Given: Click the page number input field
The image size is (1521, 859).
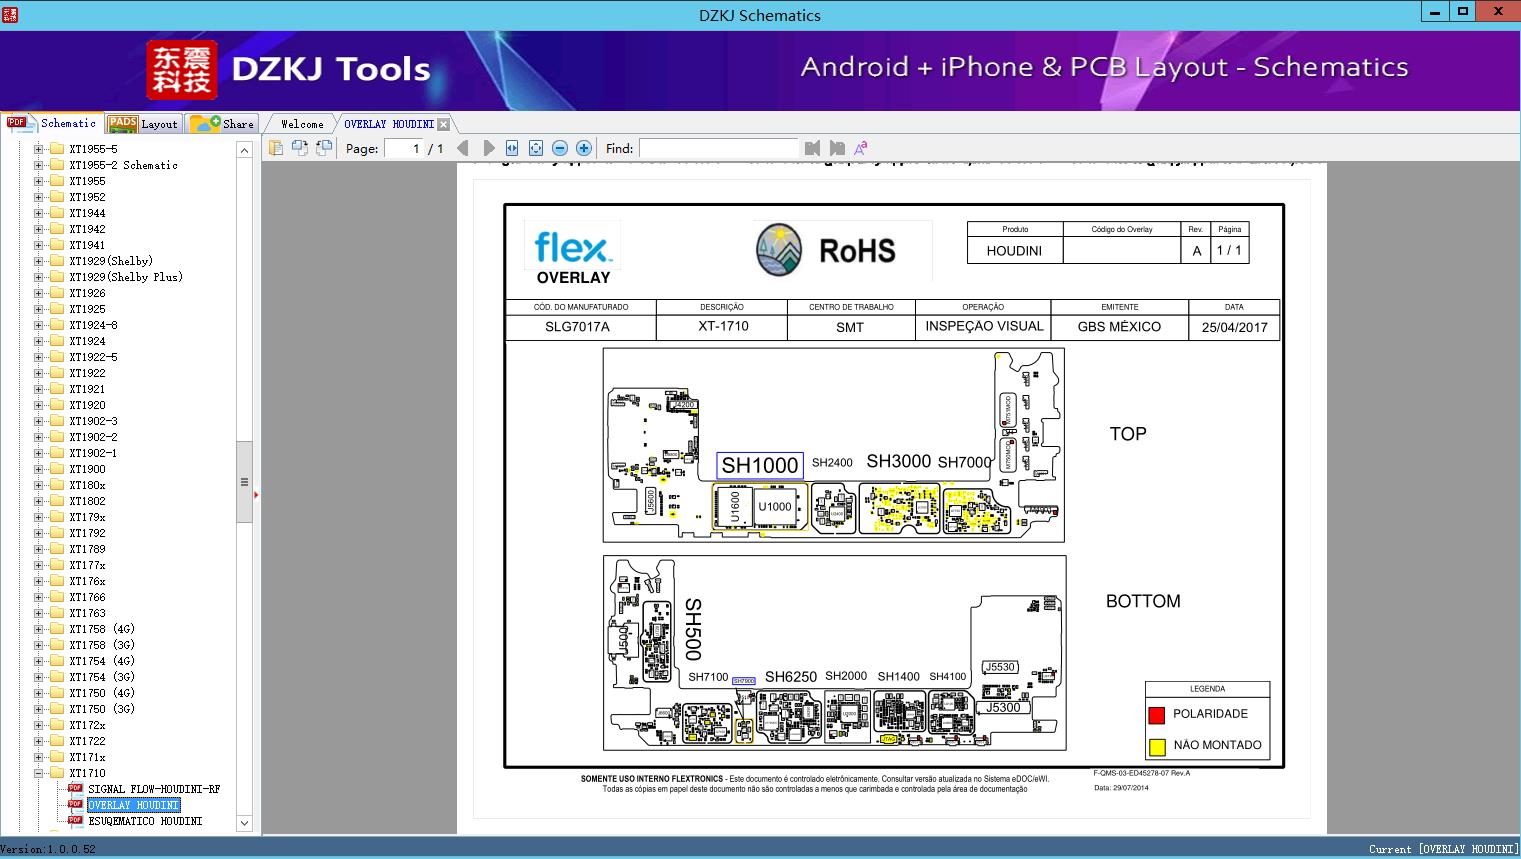Looking at the screenshot, I should click(402, 148).
